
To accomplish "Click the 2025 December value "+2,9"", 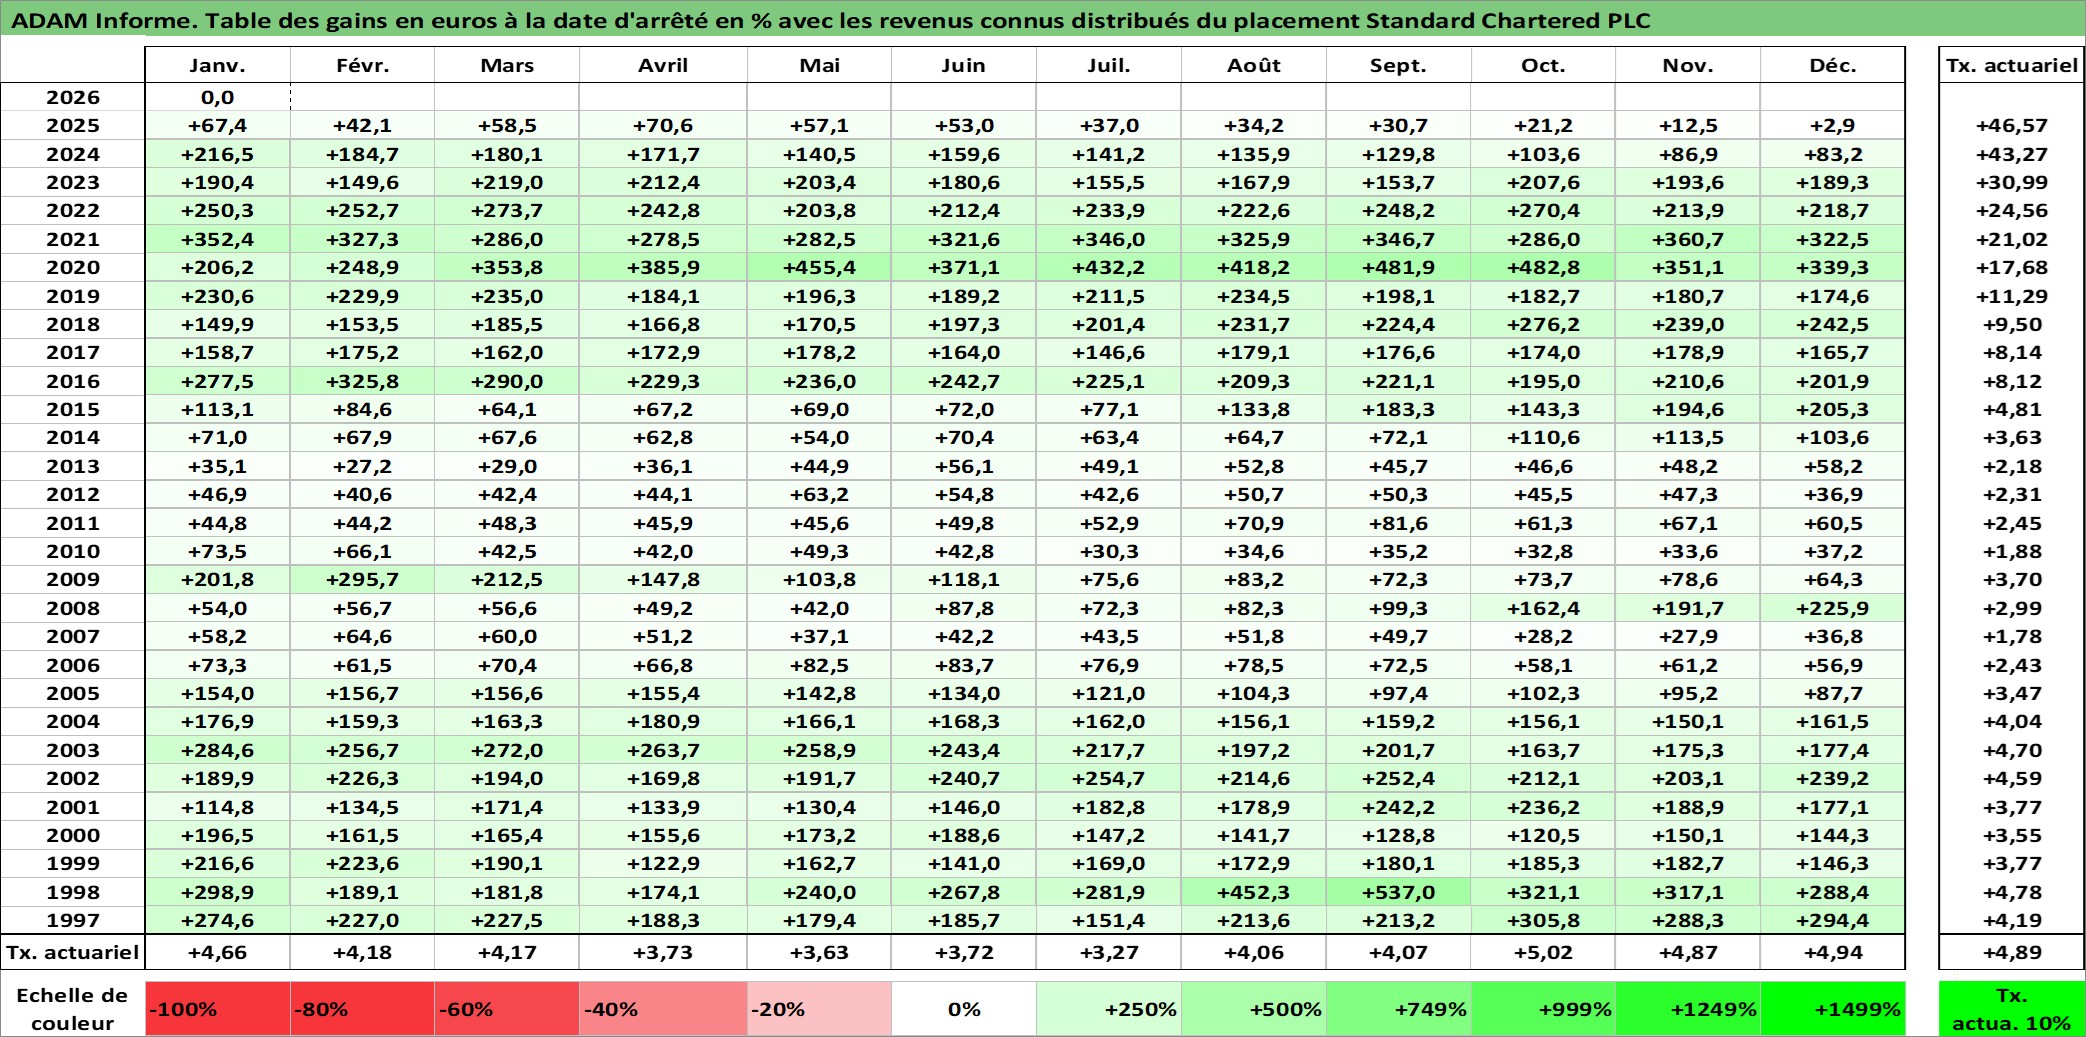I will 1833,125.
